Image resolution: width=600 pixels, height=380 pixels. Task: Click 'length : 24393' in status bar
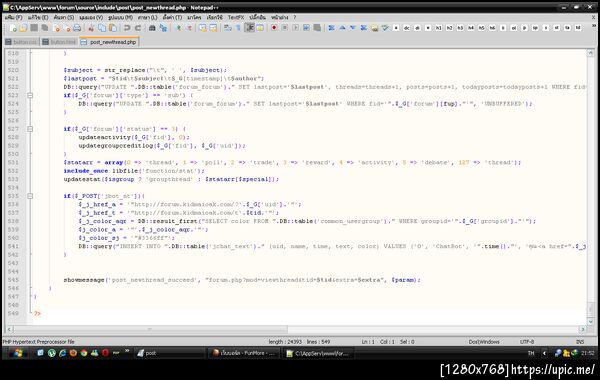[x=285, y=342]
